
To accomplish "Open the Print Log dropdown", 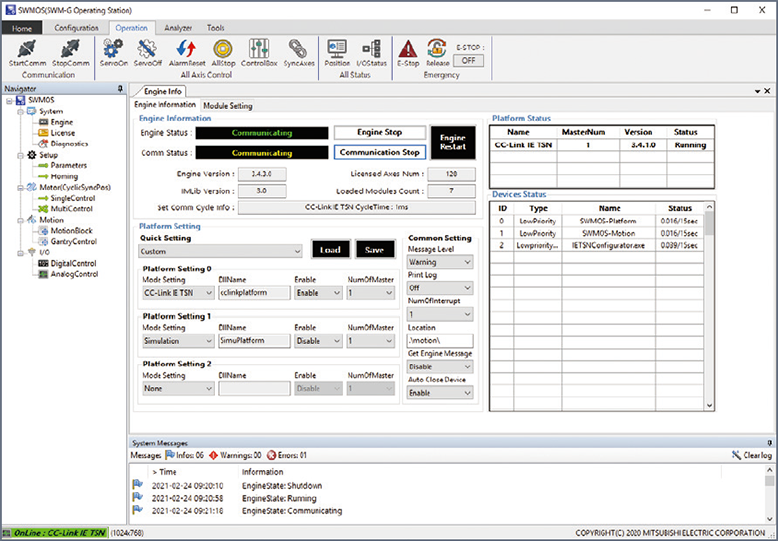I will coord(440,288).
